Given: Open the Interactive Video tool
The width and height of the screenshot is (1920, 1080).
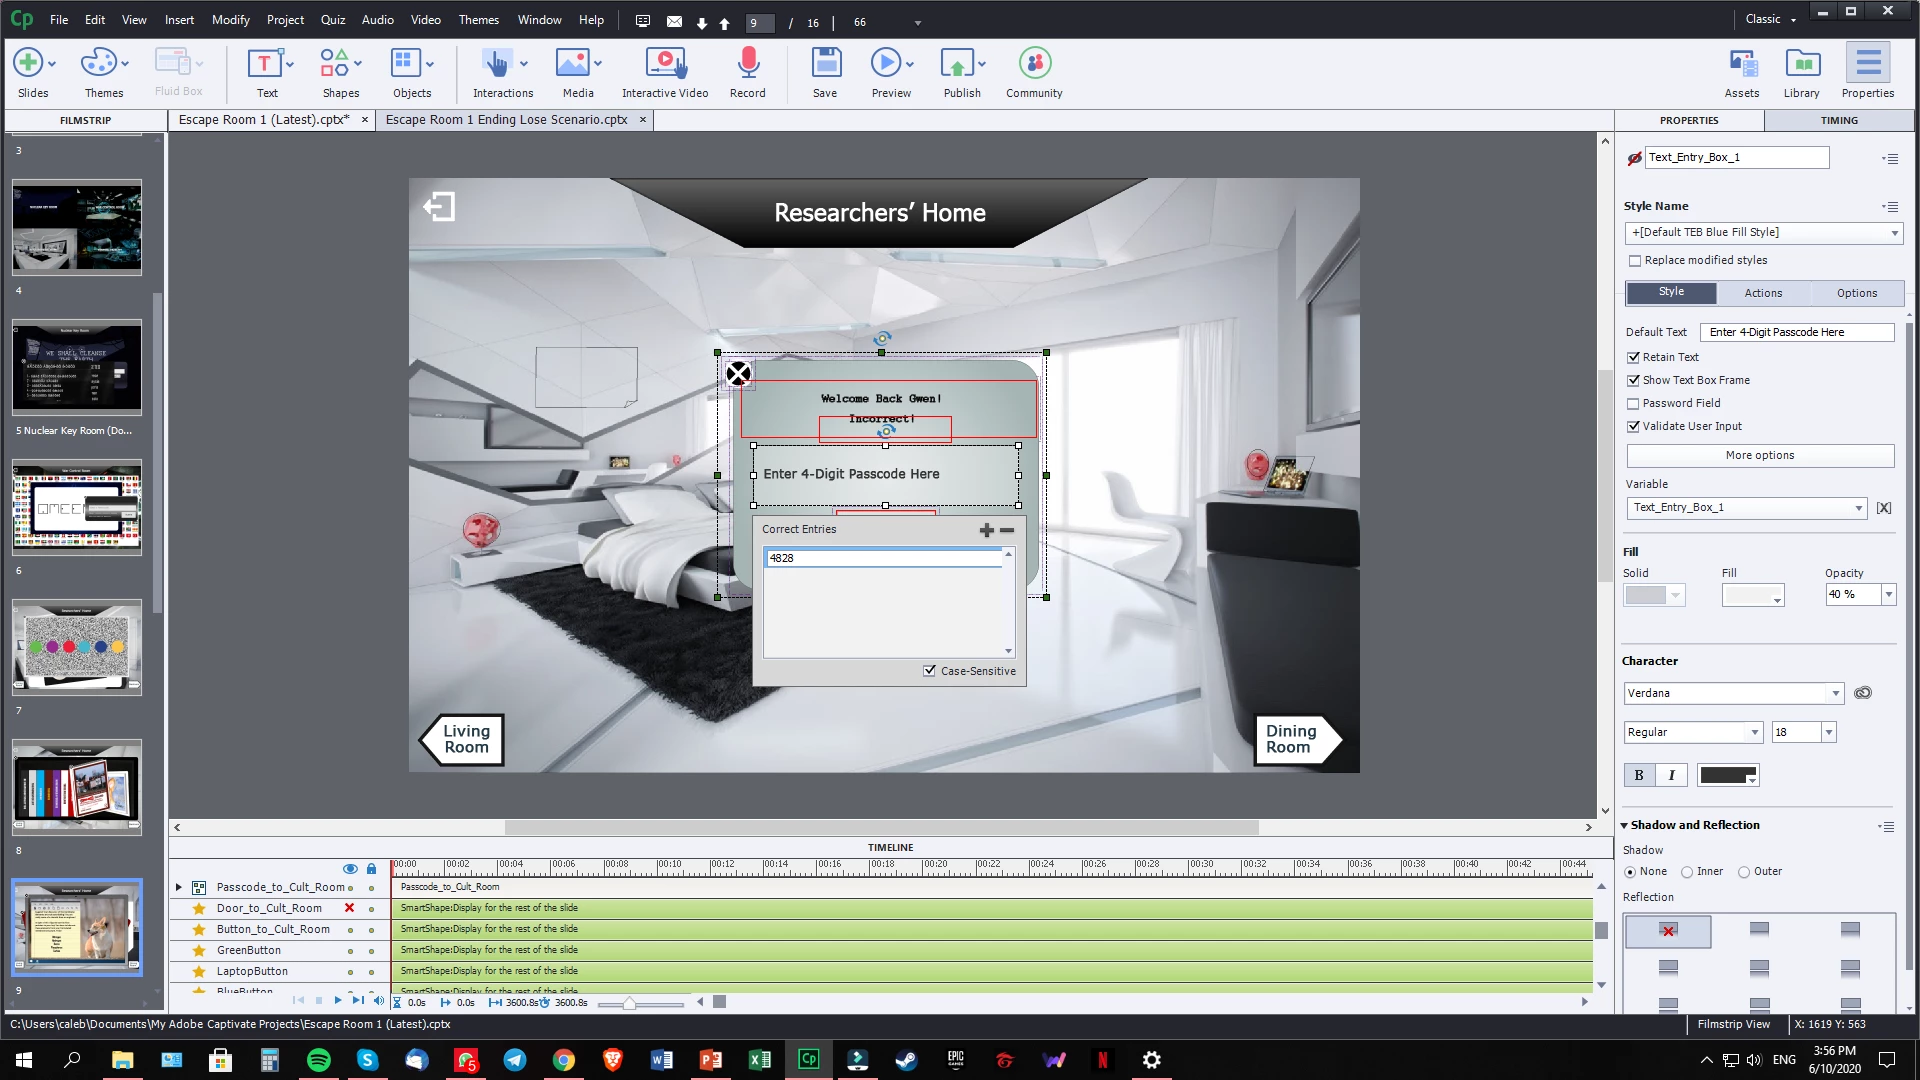Looking at the screenshot, I should [664, 64].
